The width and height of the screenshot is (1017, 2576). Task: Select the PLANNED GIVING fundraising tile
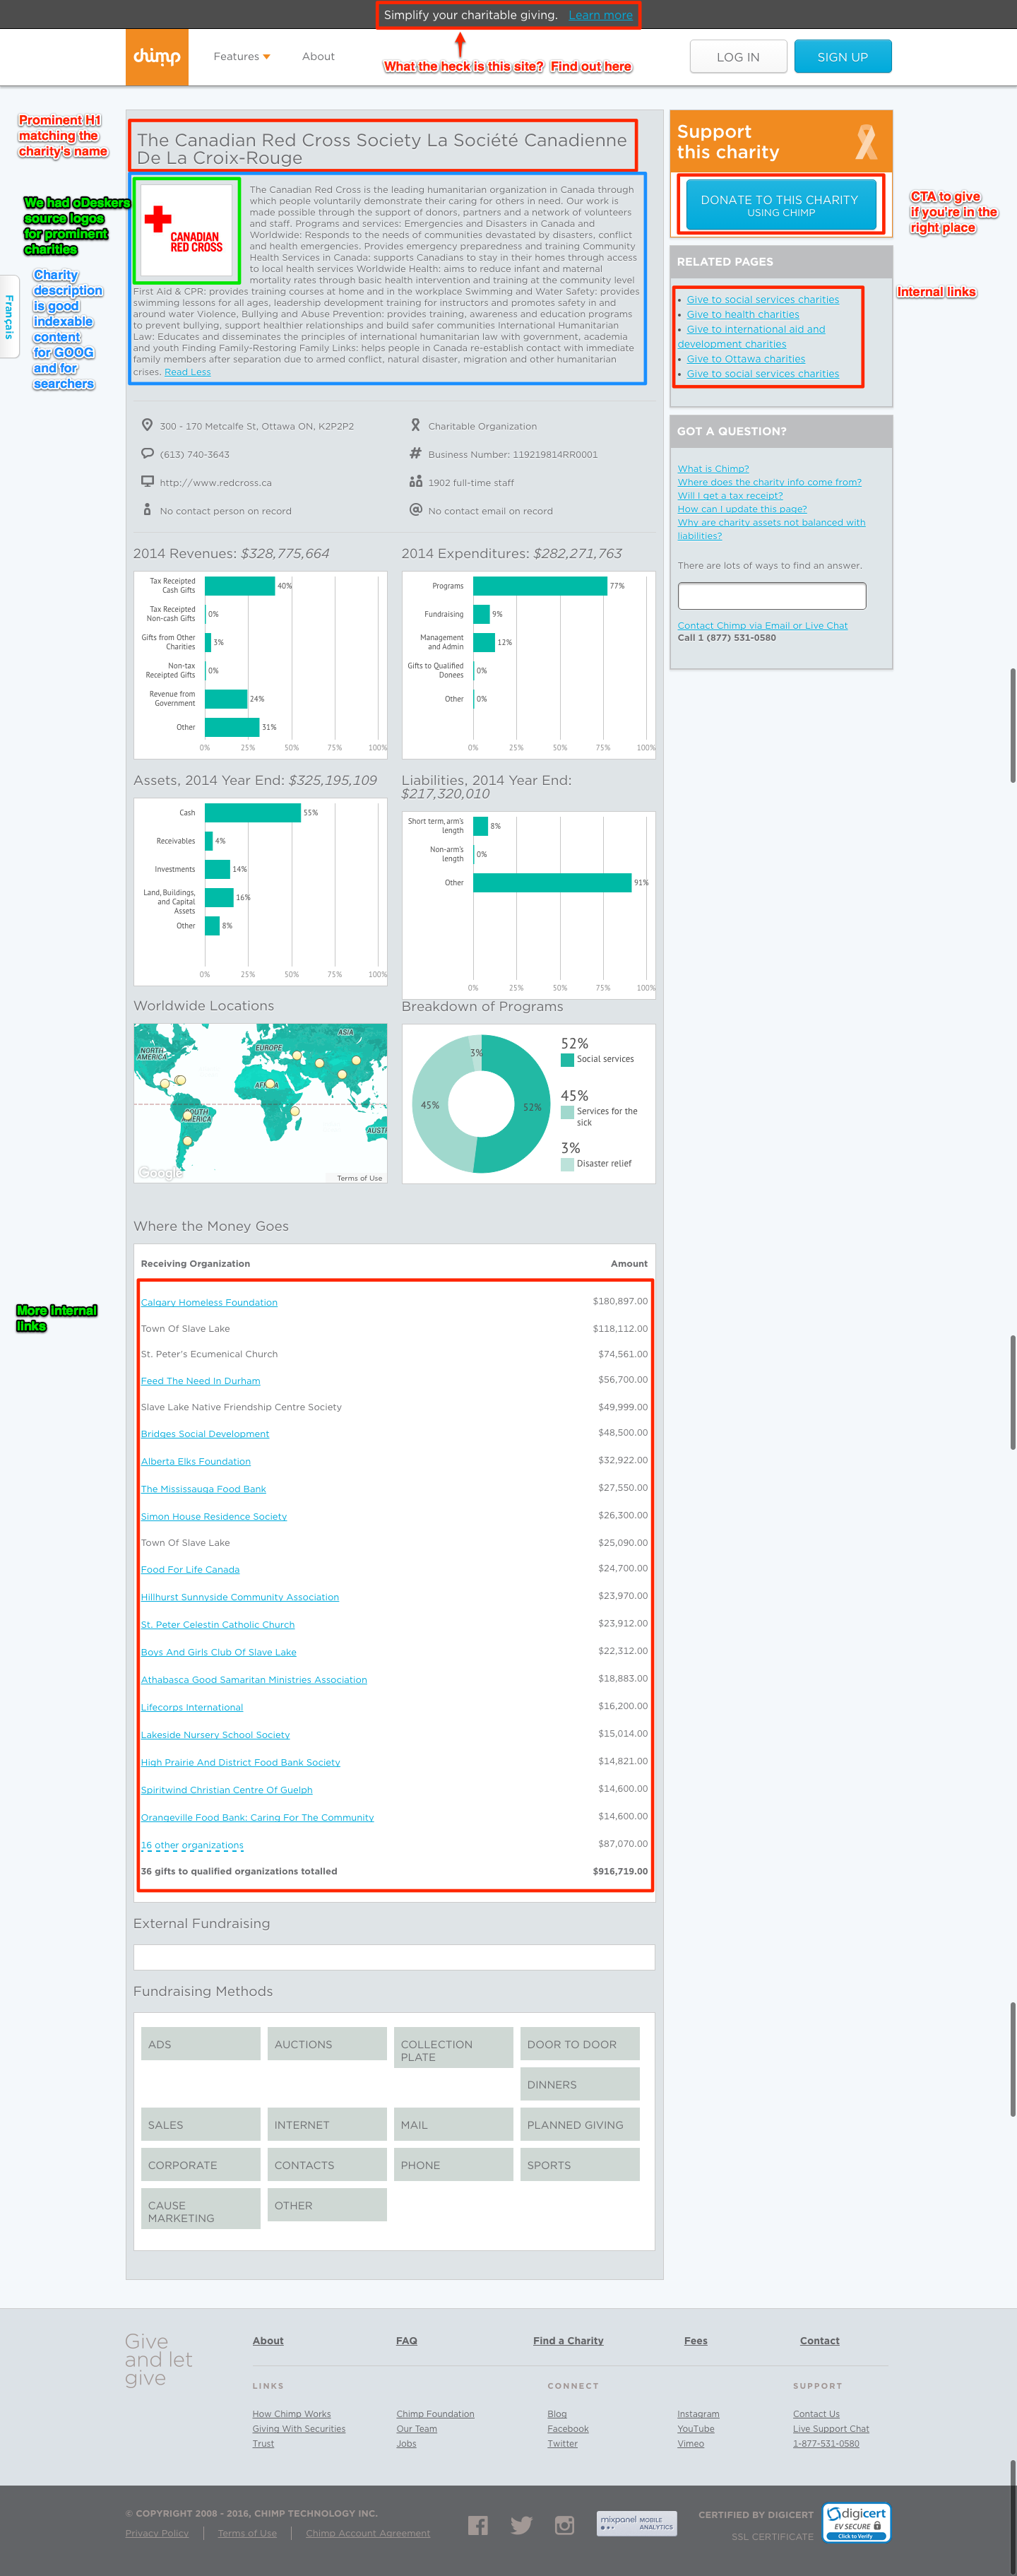point(580,2124)
